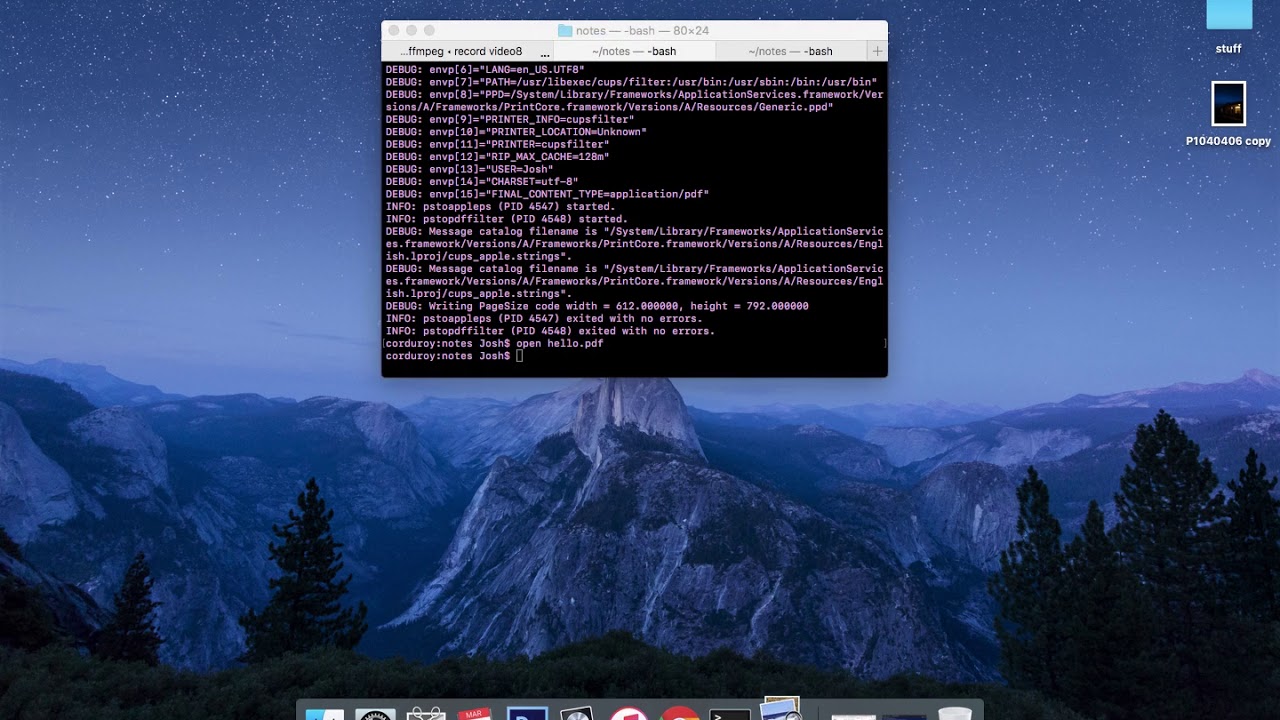Click the 'stuff' folder name label
The width and height of the screenshot is (1280, 720).
point(1228,48)
